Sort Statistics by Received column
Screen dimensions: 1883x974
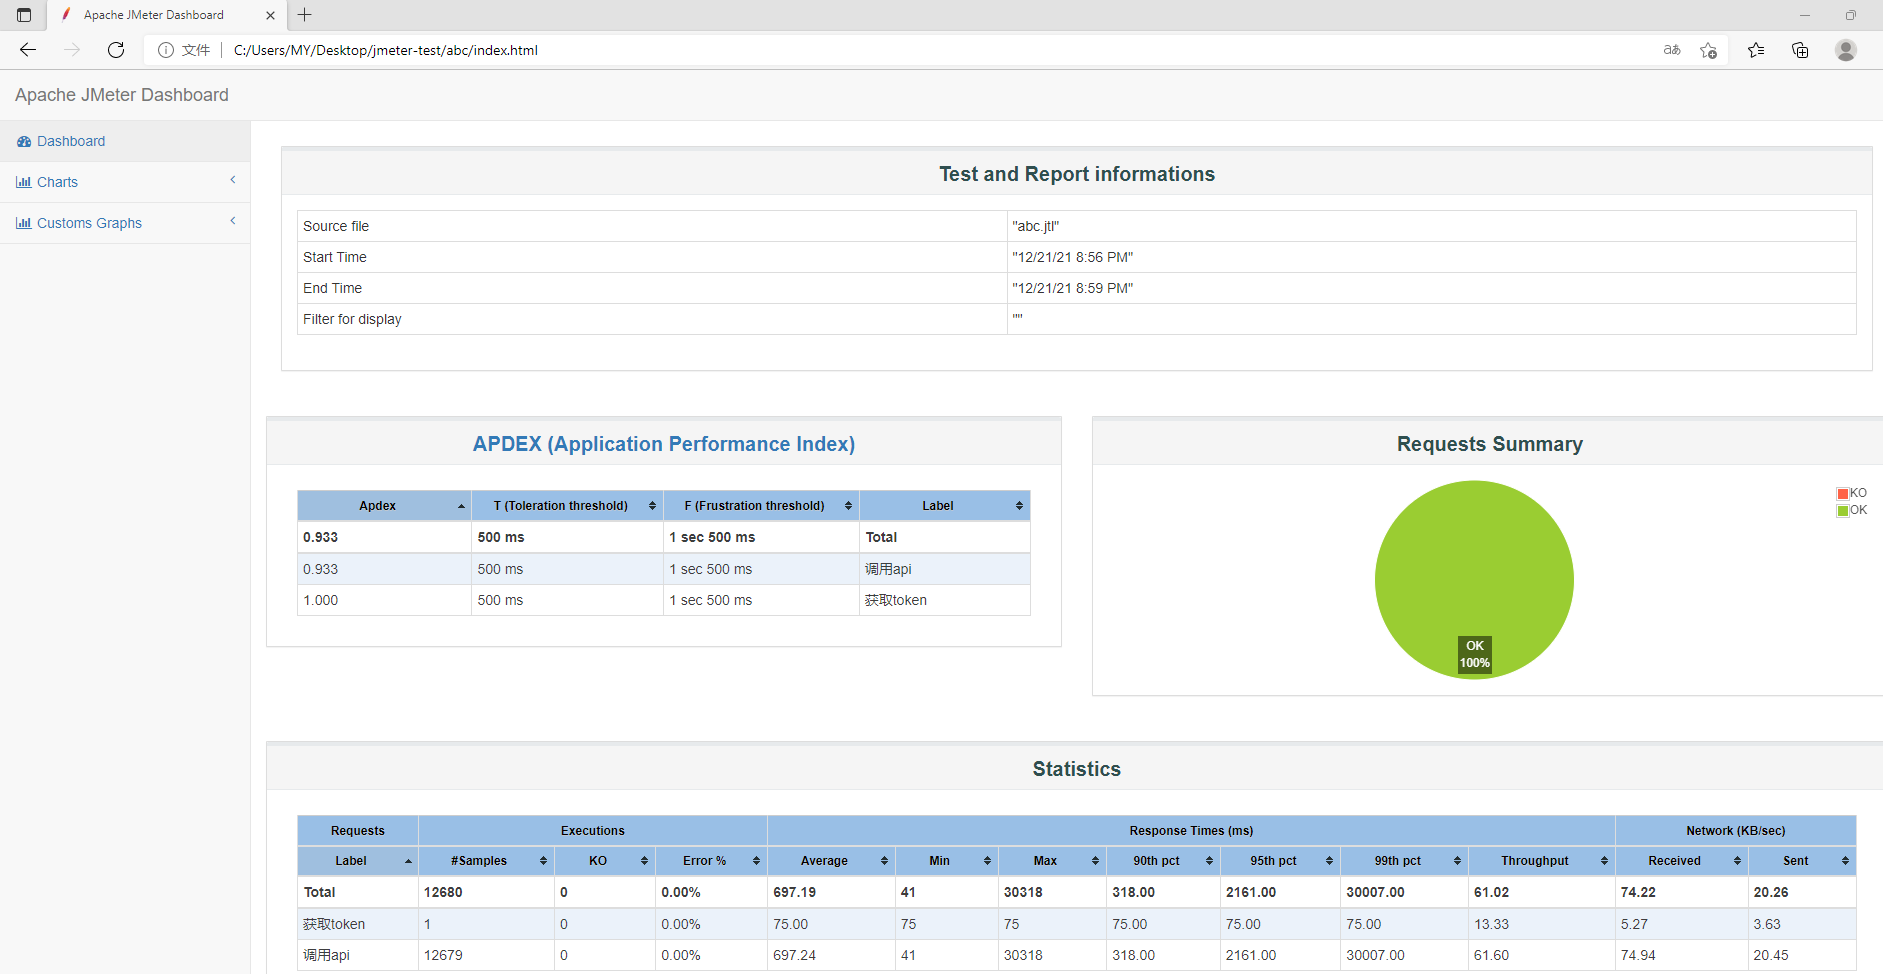(1681, 861)
